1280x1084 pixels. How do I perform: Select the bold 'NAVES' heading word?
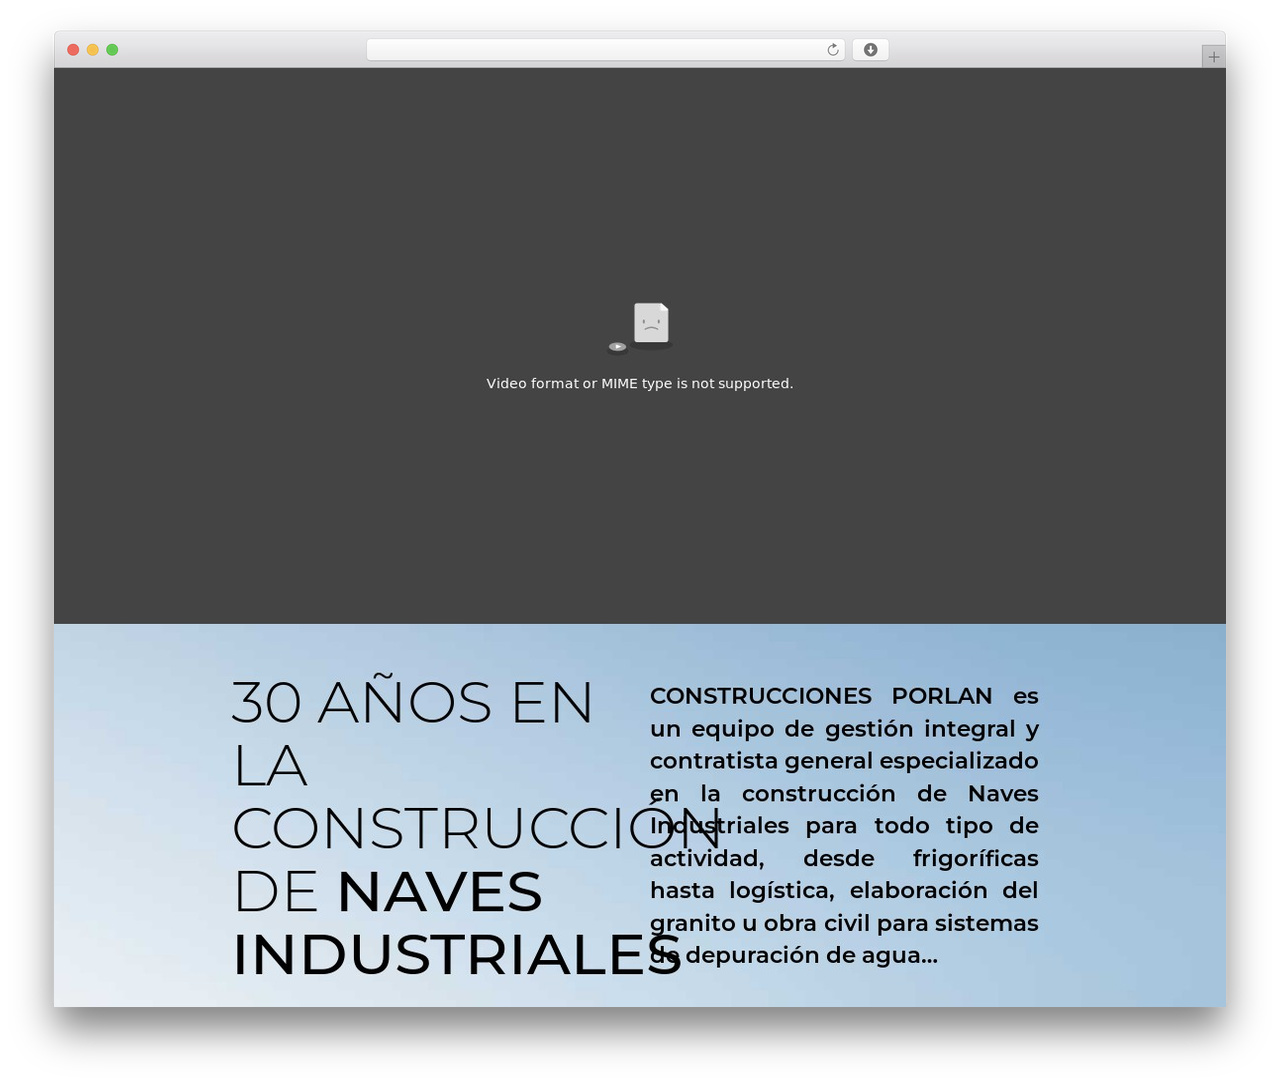tap(439, 891)
